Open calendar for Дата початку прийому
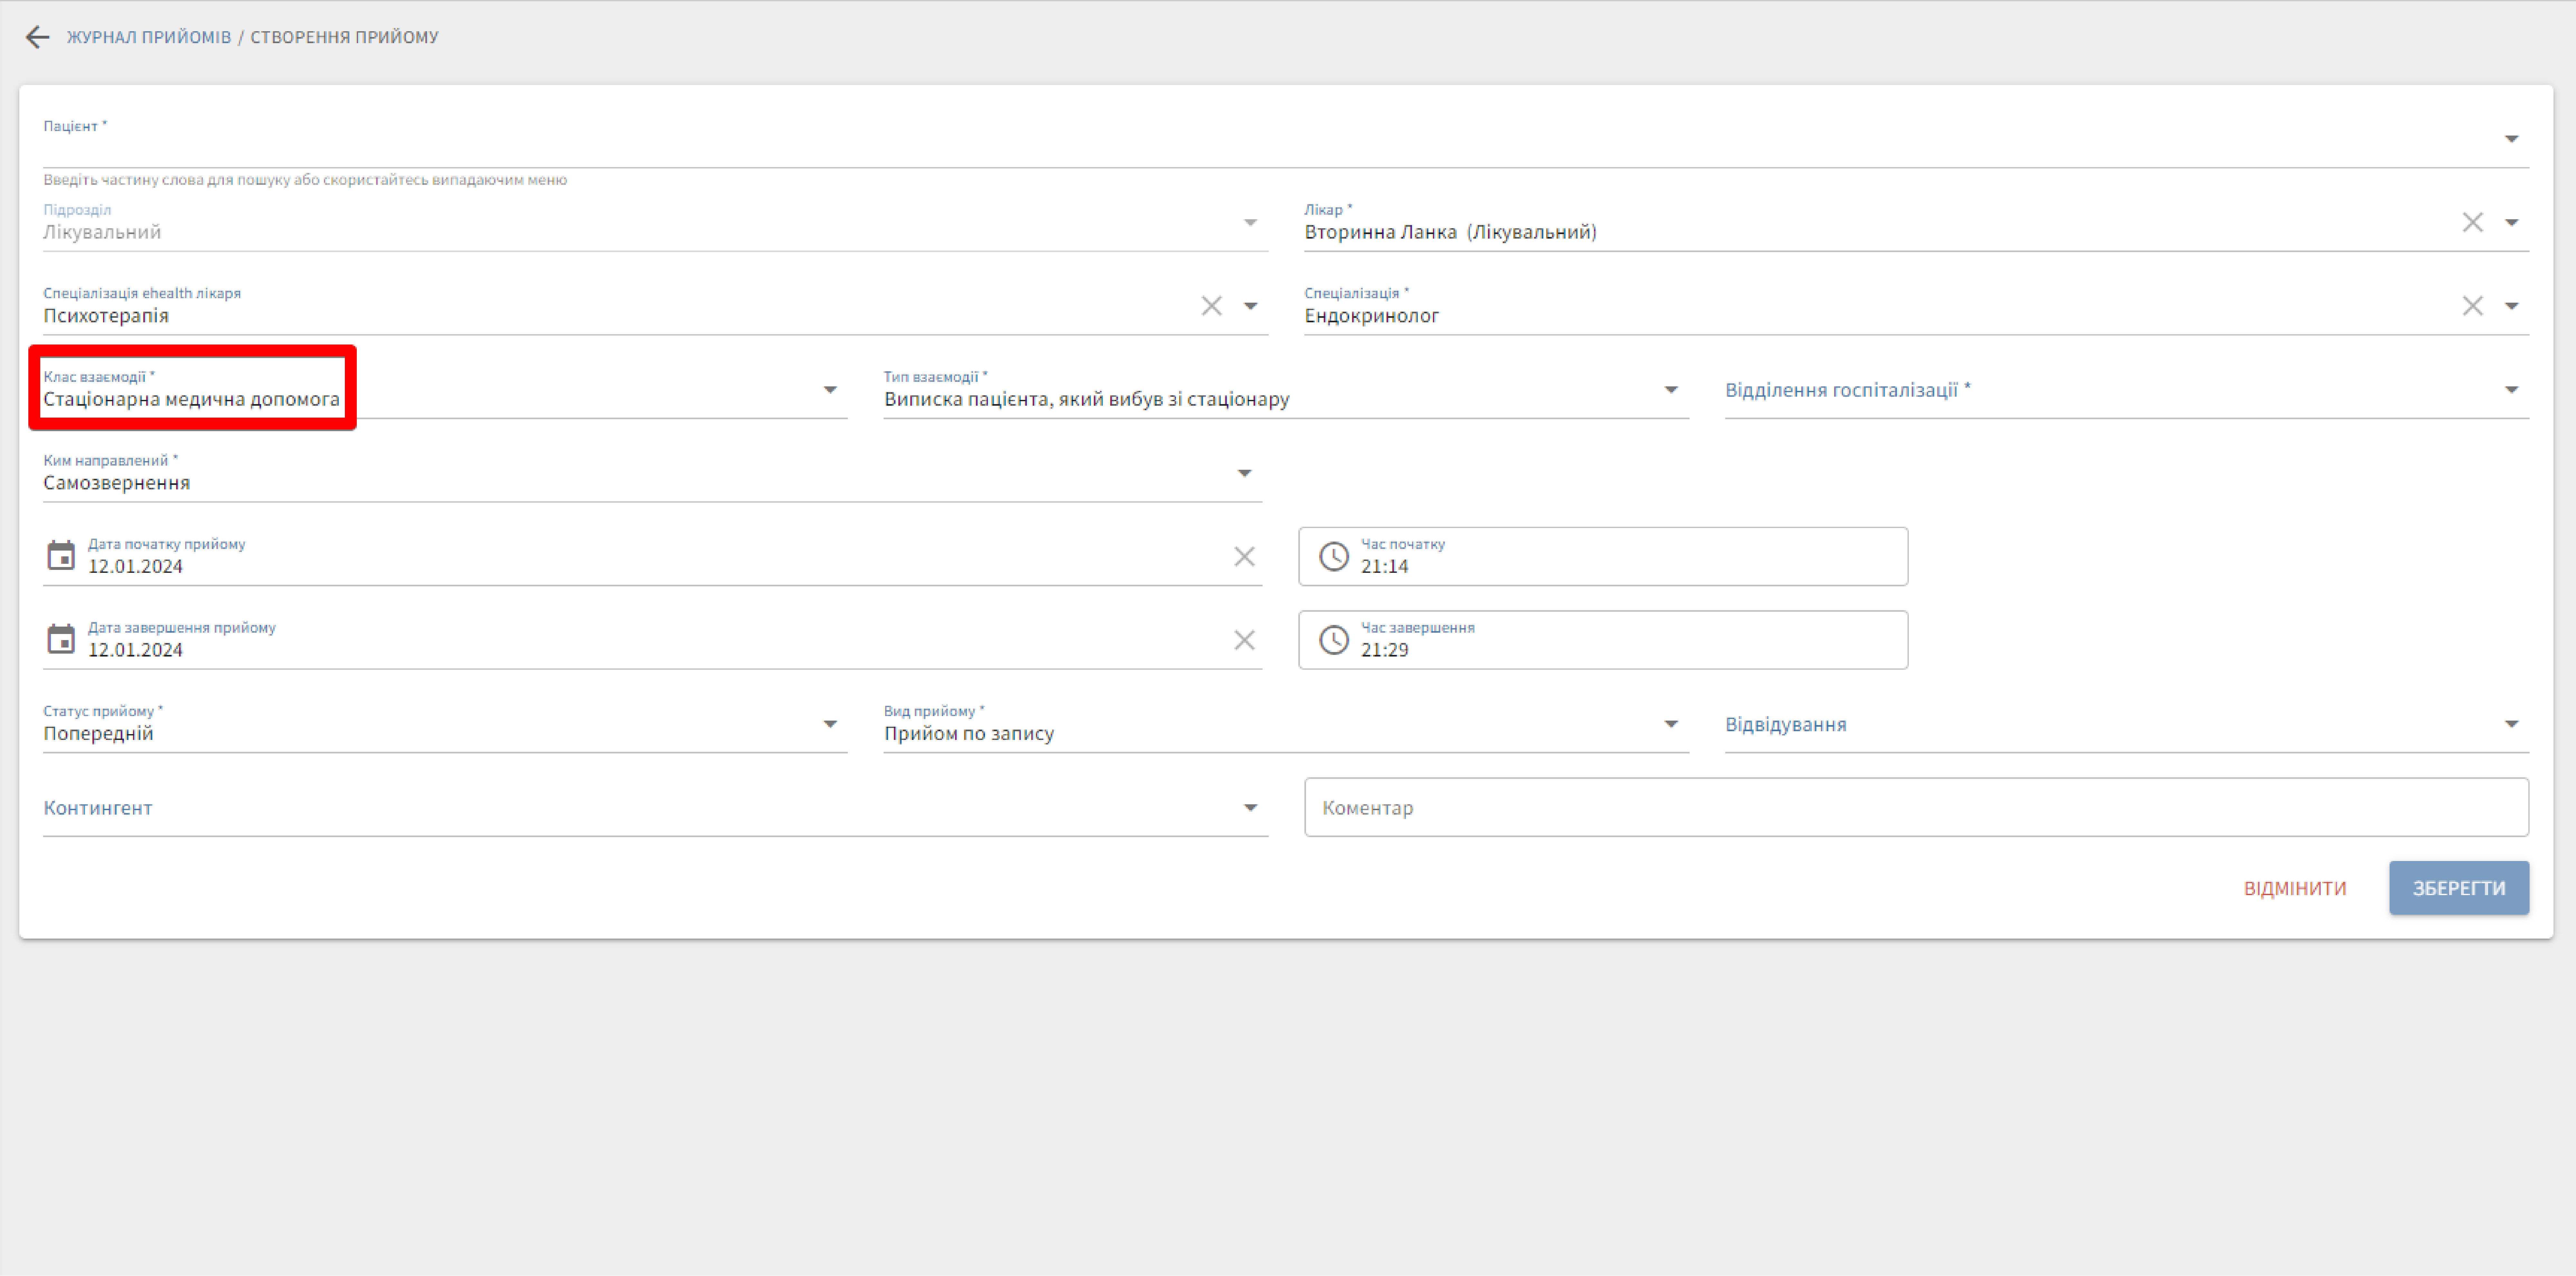2576x1276 pixels. pos(61,556)
